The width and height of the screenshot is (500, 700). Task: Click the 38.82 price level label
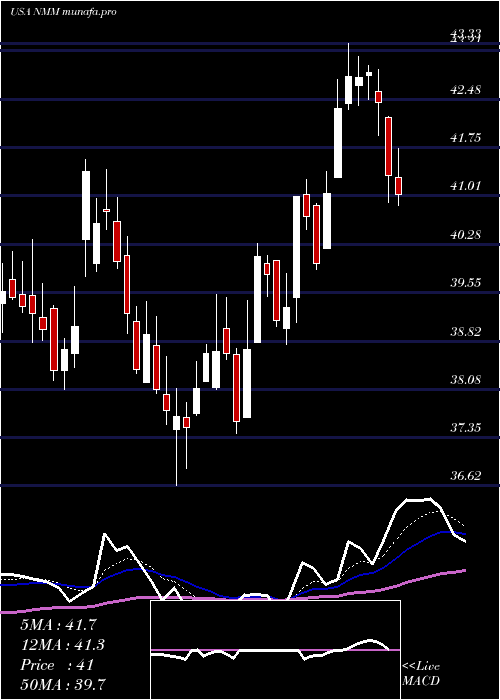(466, 331)
